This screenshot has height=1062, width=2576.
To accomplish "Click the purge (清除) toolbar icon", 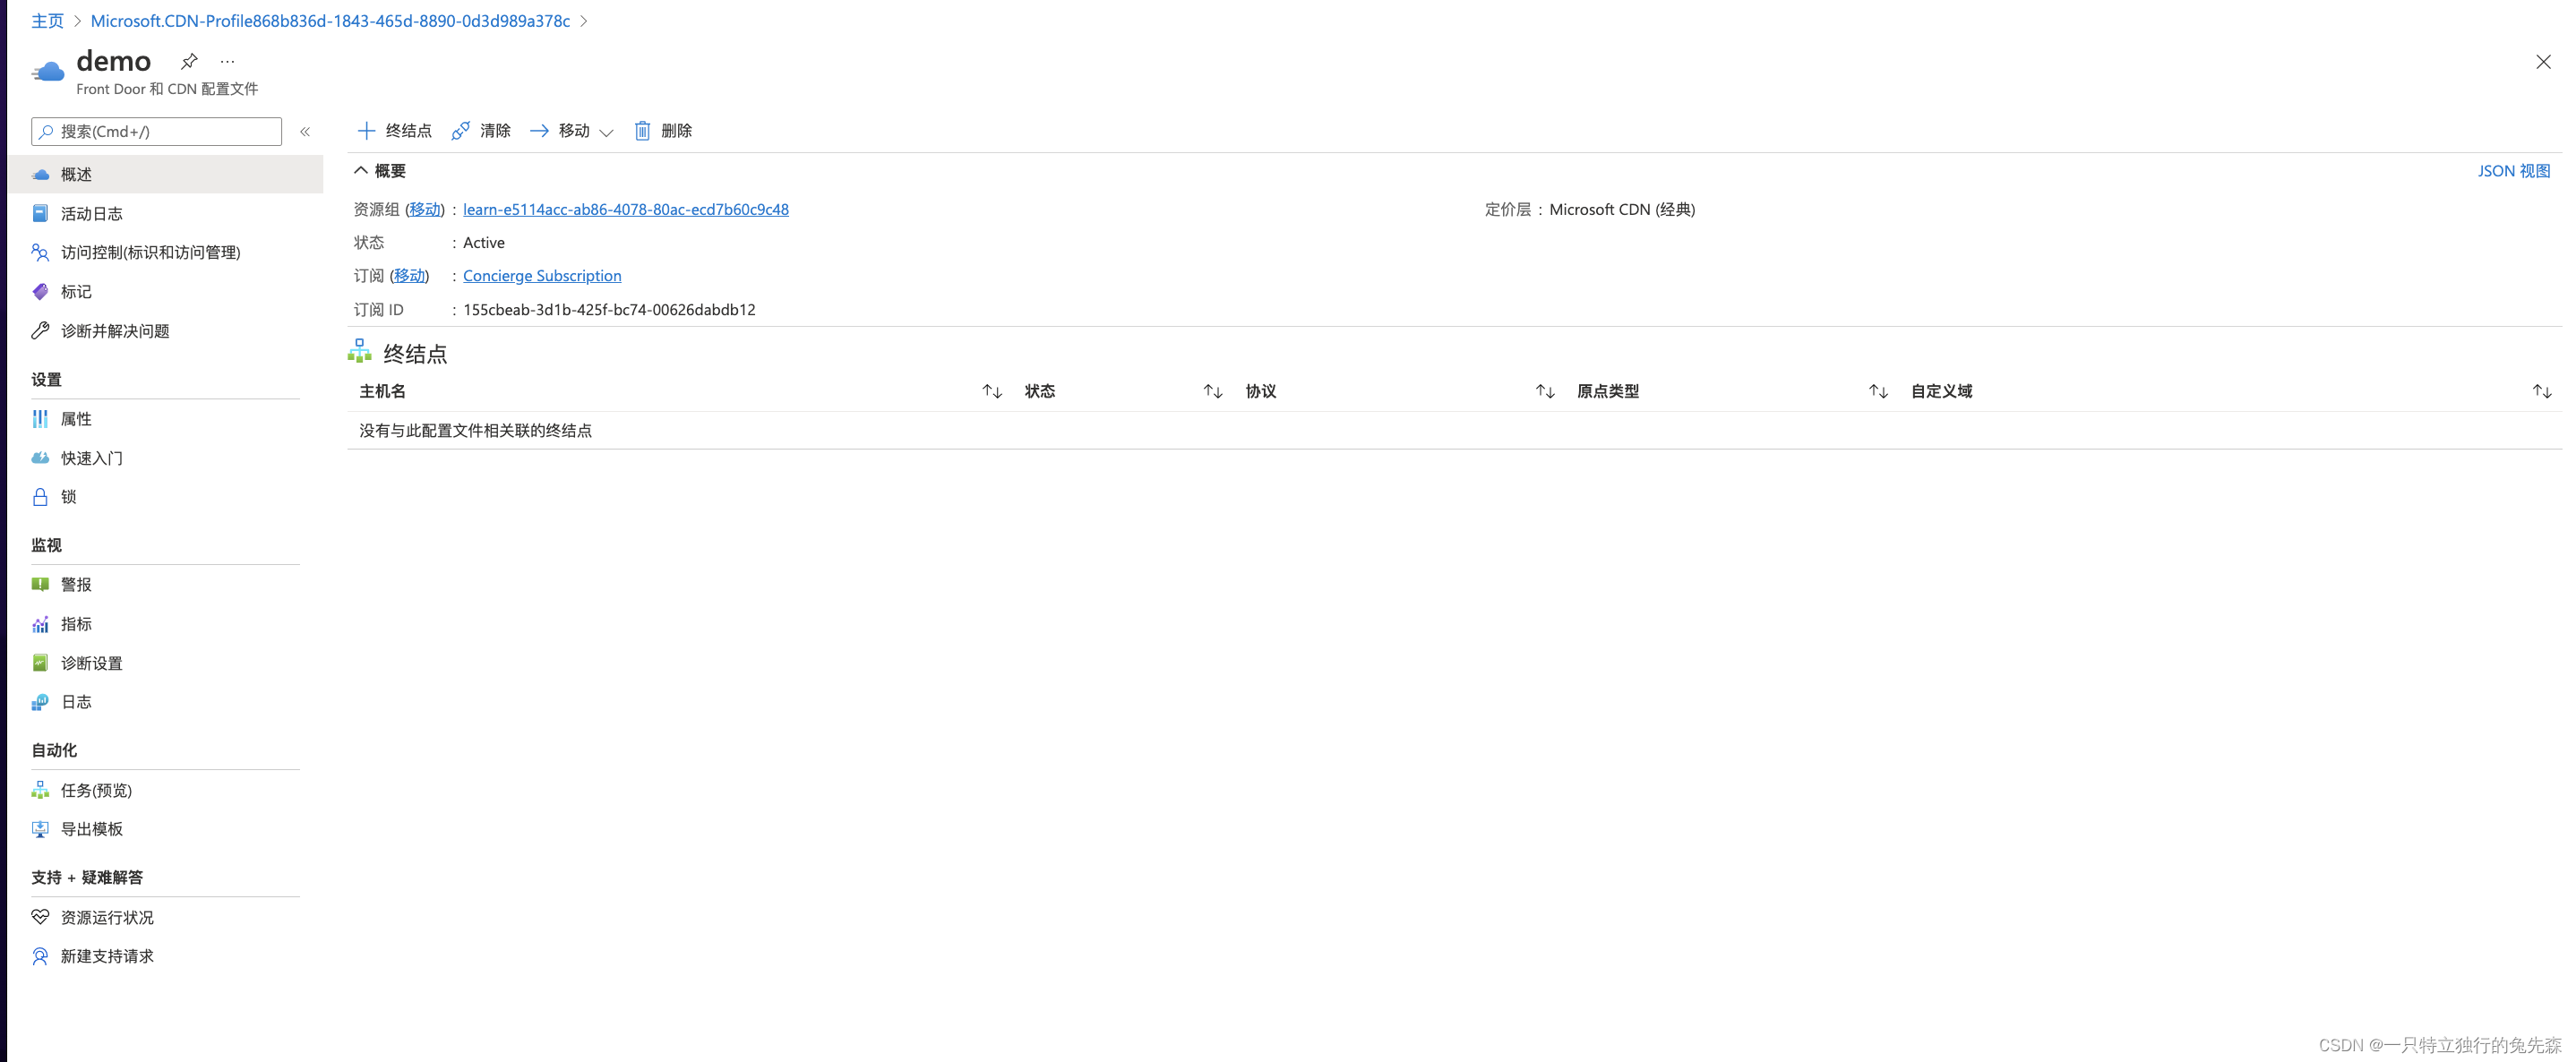I will pyautogui.click(x=461, y=131).
